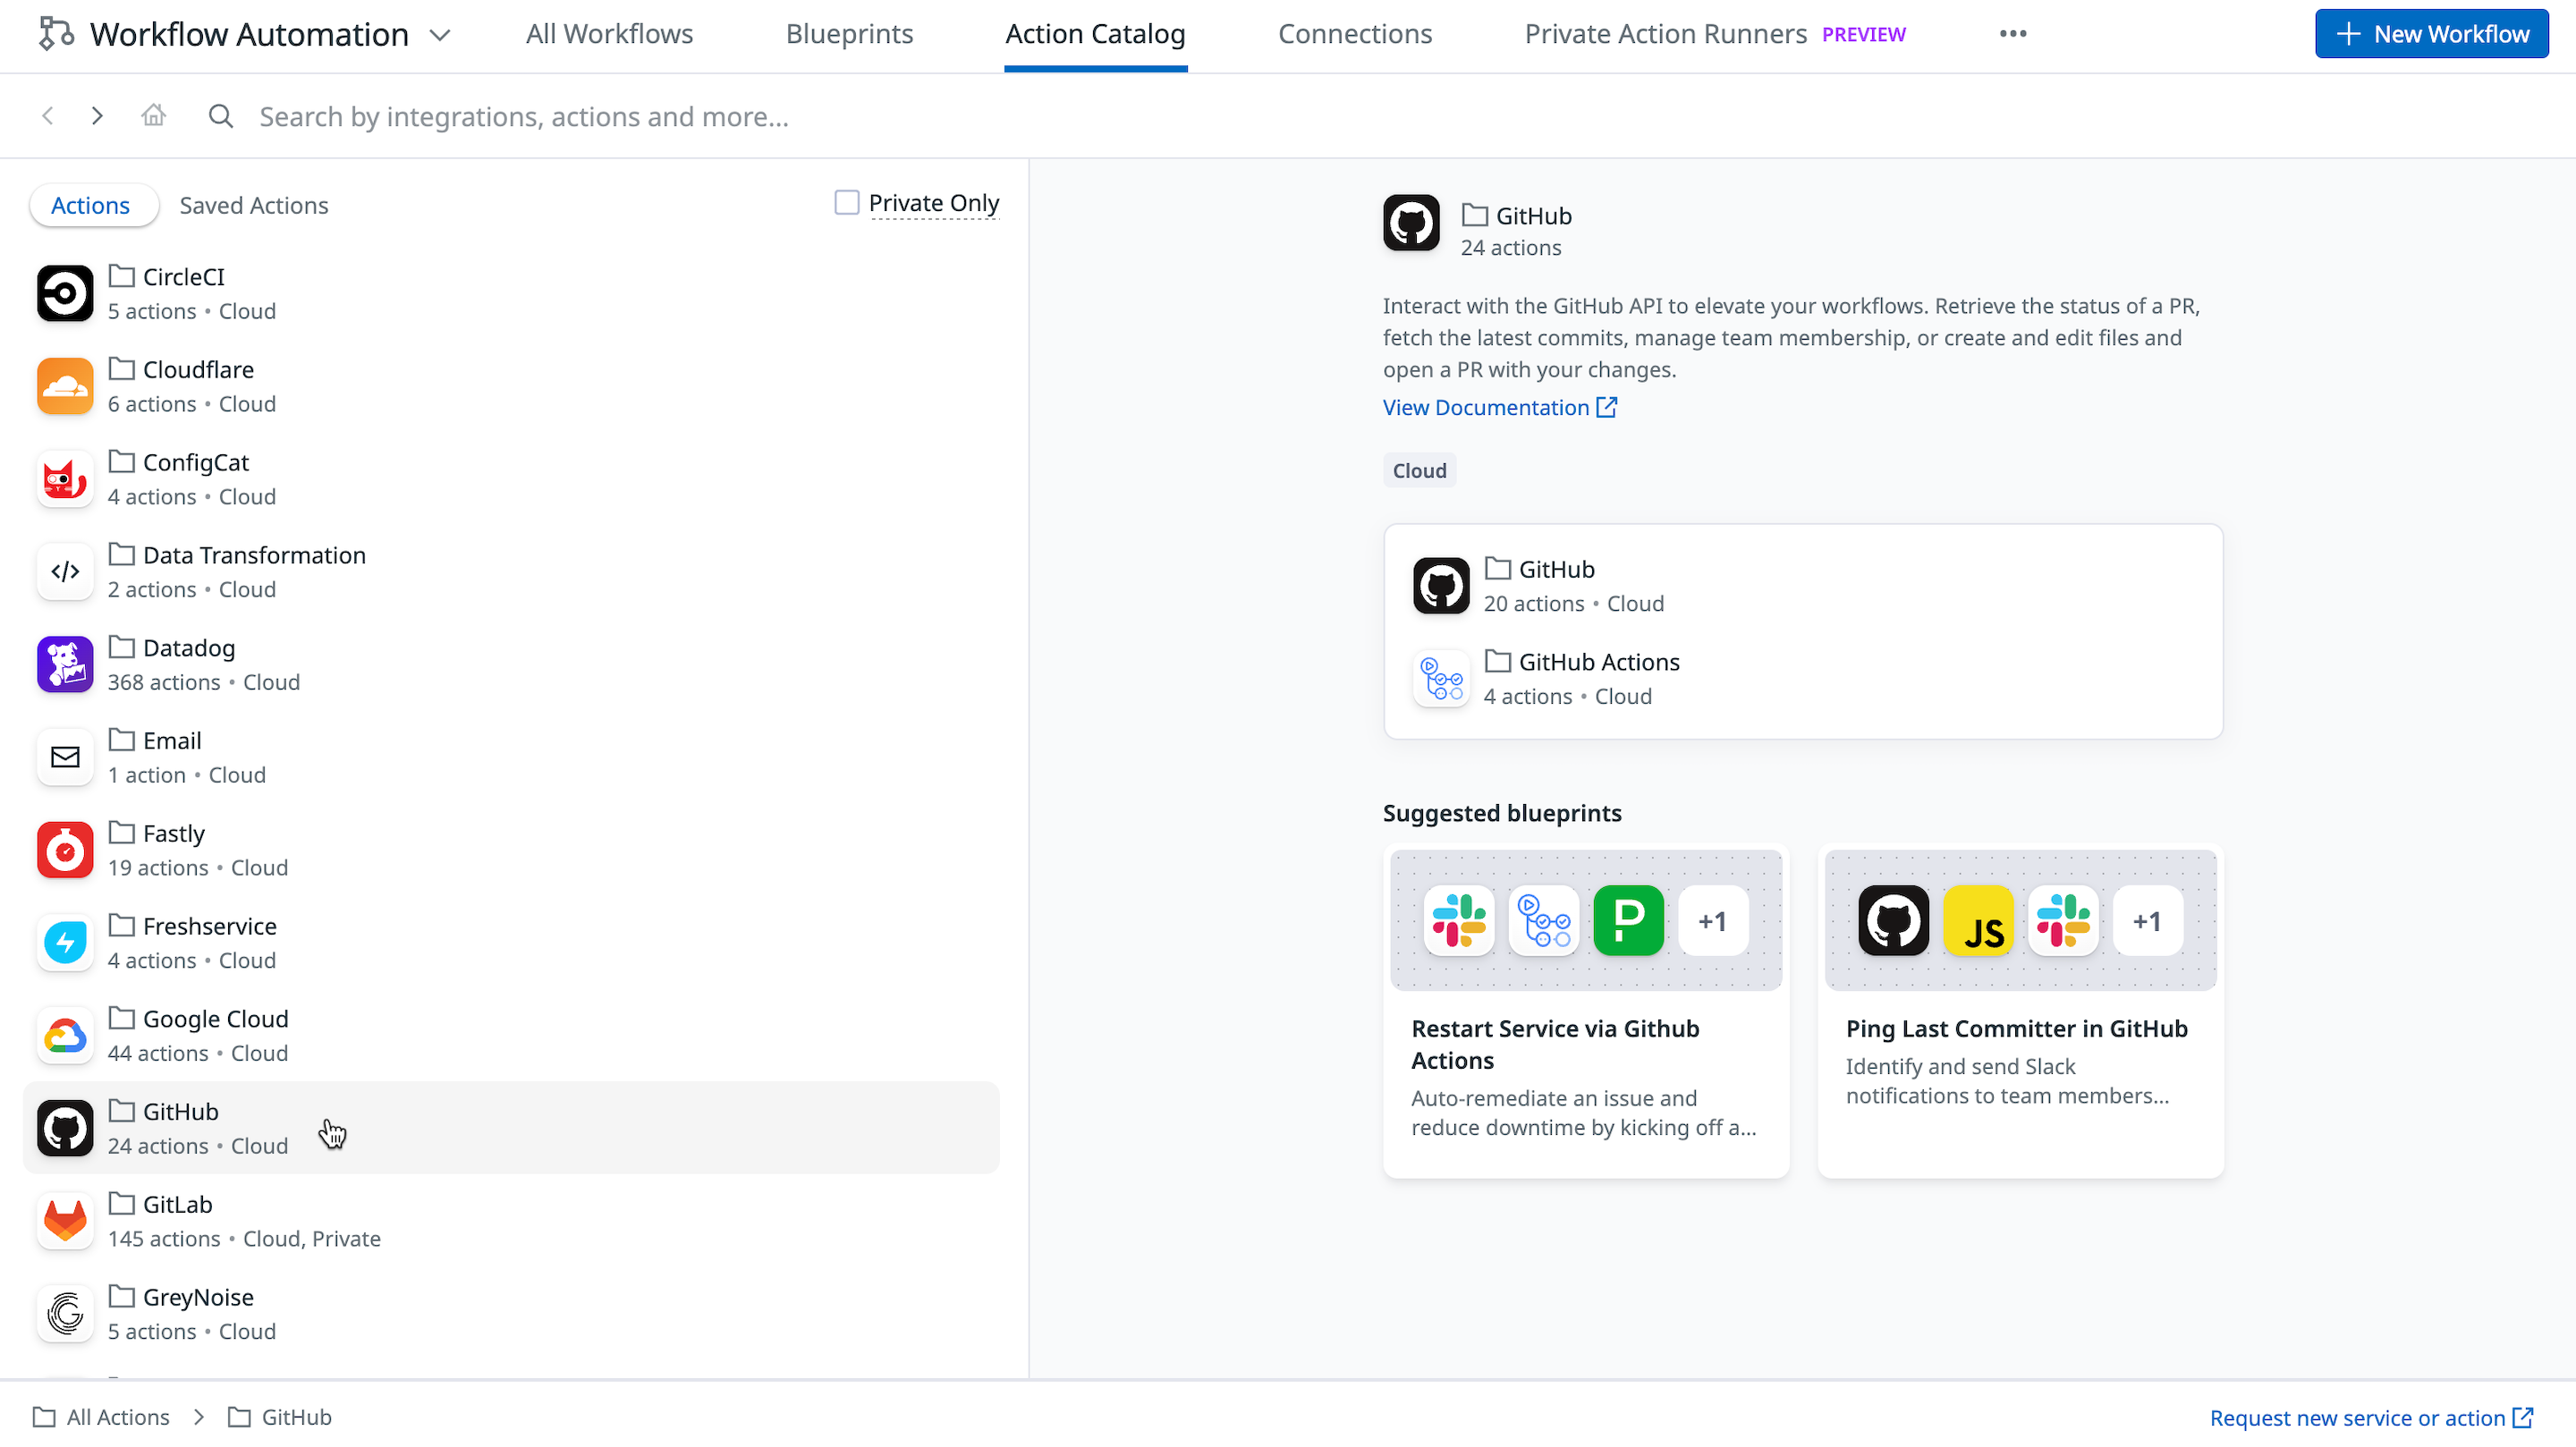Open Request new service or action link
This screenshot has height=1447, width=2576.
[x=2371, y=1418]
